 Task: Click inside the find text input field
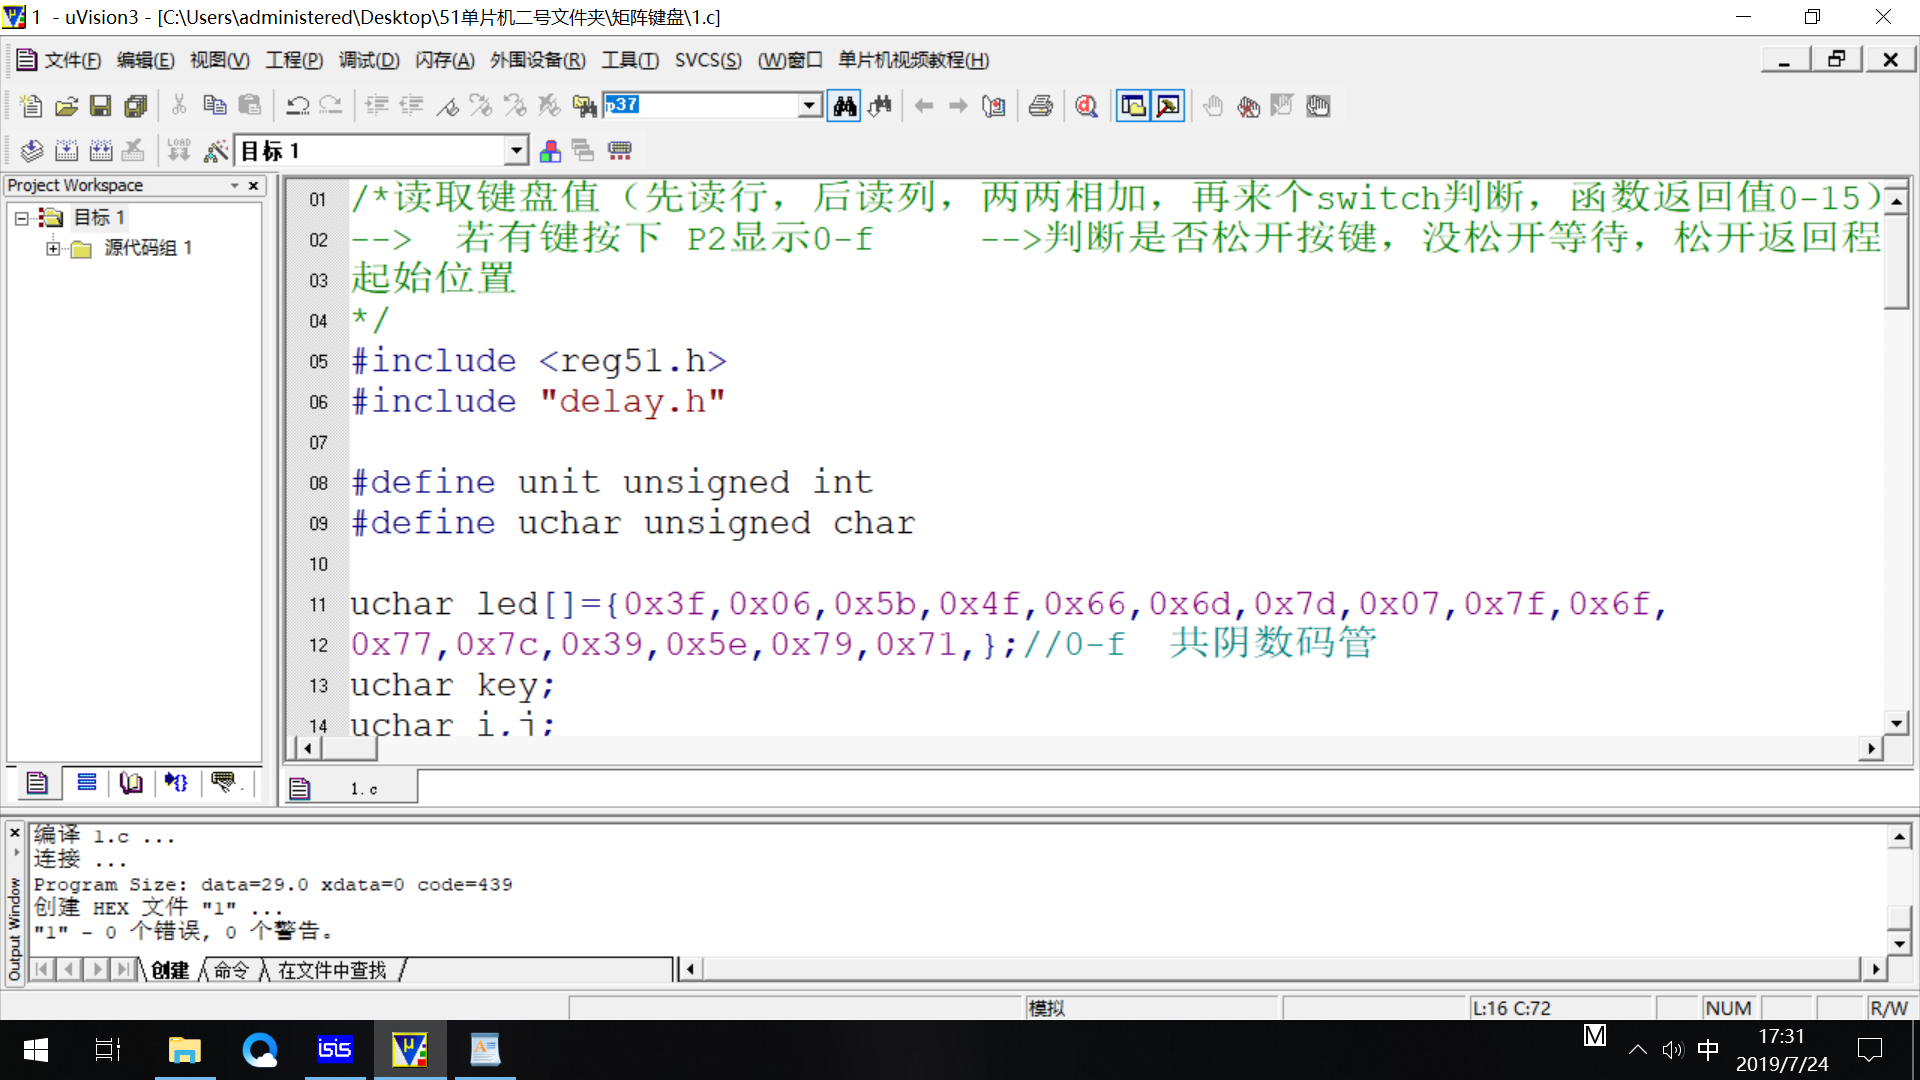(701, 105)
